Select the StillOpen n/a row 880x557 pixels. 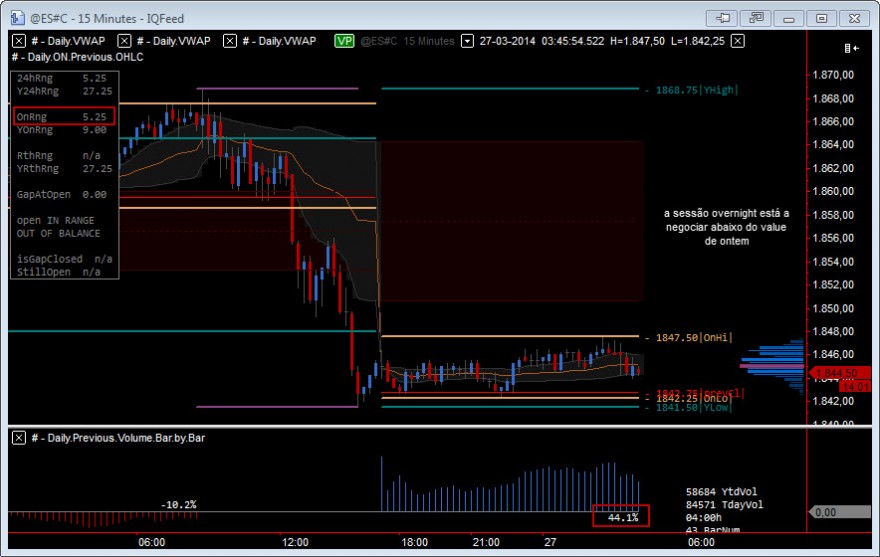click(x=58, y=272)
